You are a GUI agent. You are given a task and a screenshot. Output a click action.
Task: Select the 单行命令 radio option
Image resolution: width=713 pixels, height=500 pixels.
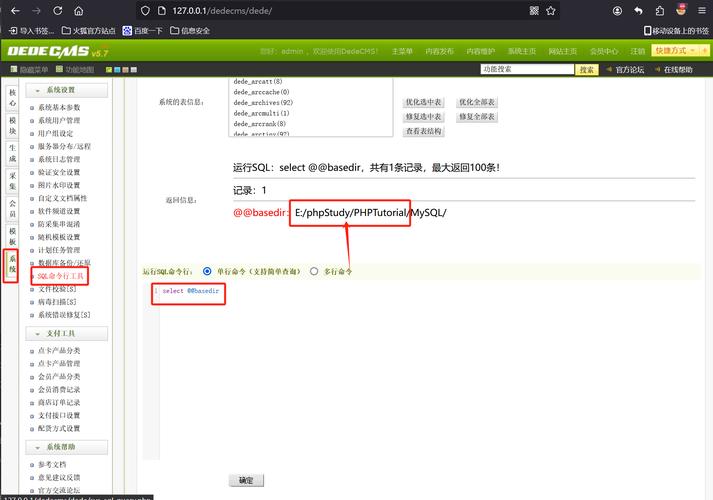click(207, 271)
